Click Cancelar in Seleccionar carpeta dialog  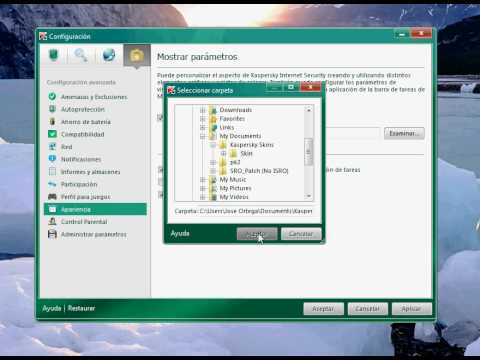pos(301,234)
